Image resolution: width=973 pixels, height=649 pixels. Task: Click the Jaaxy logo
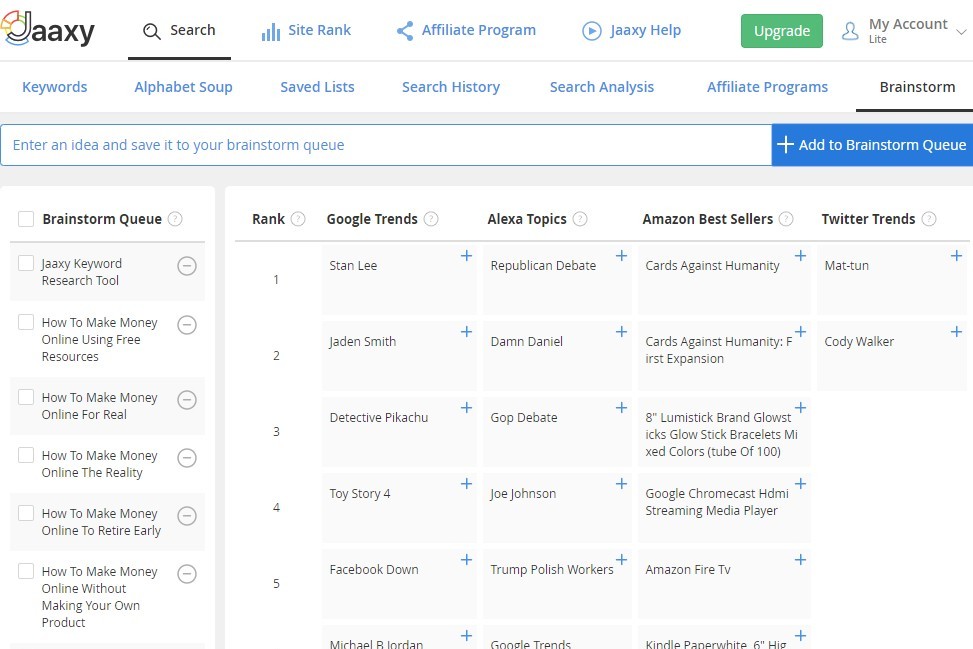coord(48,29)
